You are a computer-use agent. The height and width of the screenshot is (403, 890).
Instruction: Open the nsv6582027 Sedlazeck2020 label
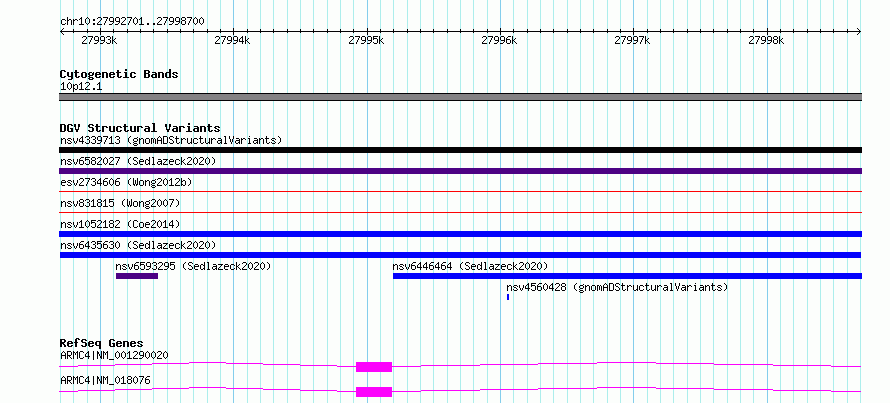tap(138, 161)
